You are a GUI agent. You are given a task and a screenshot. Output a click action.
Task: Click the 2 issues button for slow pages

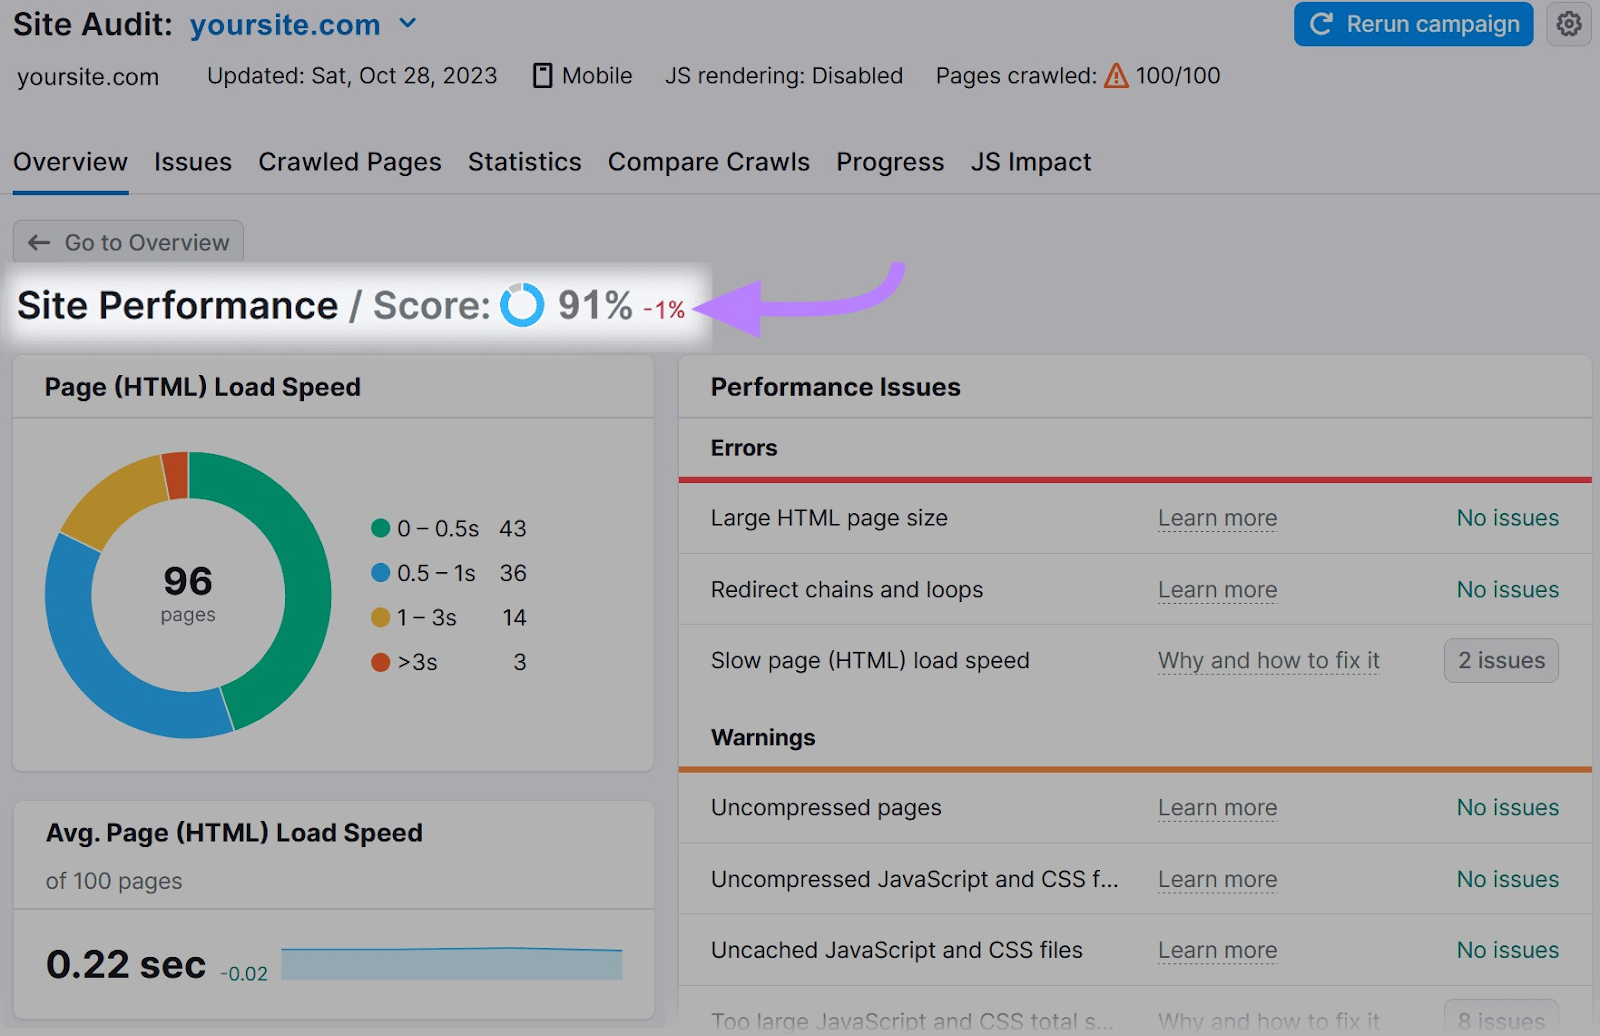pos(1500,660)
